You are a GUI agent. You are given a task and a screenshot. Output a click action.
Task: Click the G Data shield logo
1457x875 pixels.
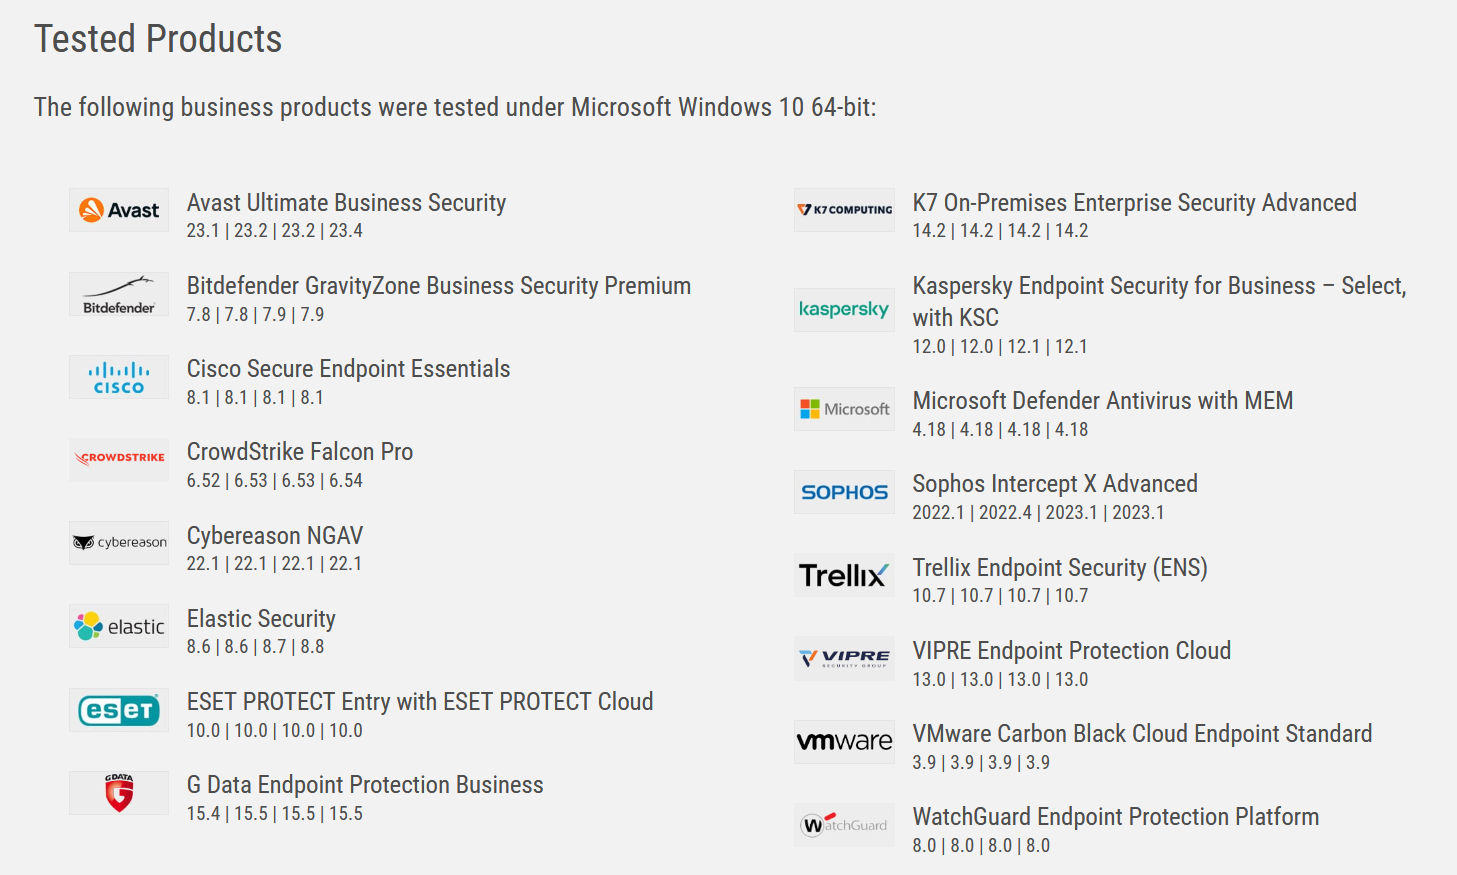tap(119, 793)
